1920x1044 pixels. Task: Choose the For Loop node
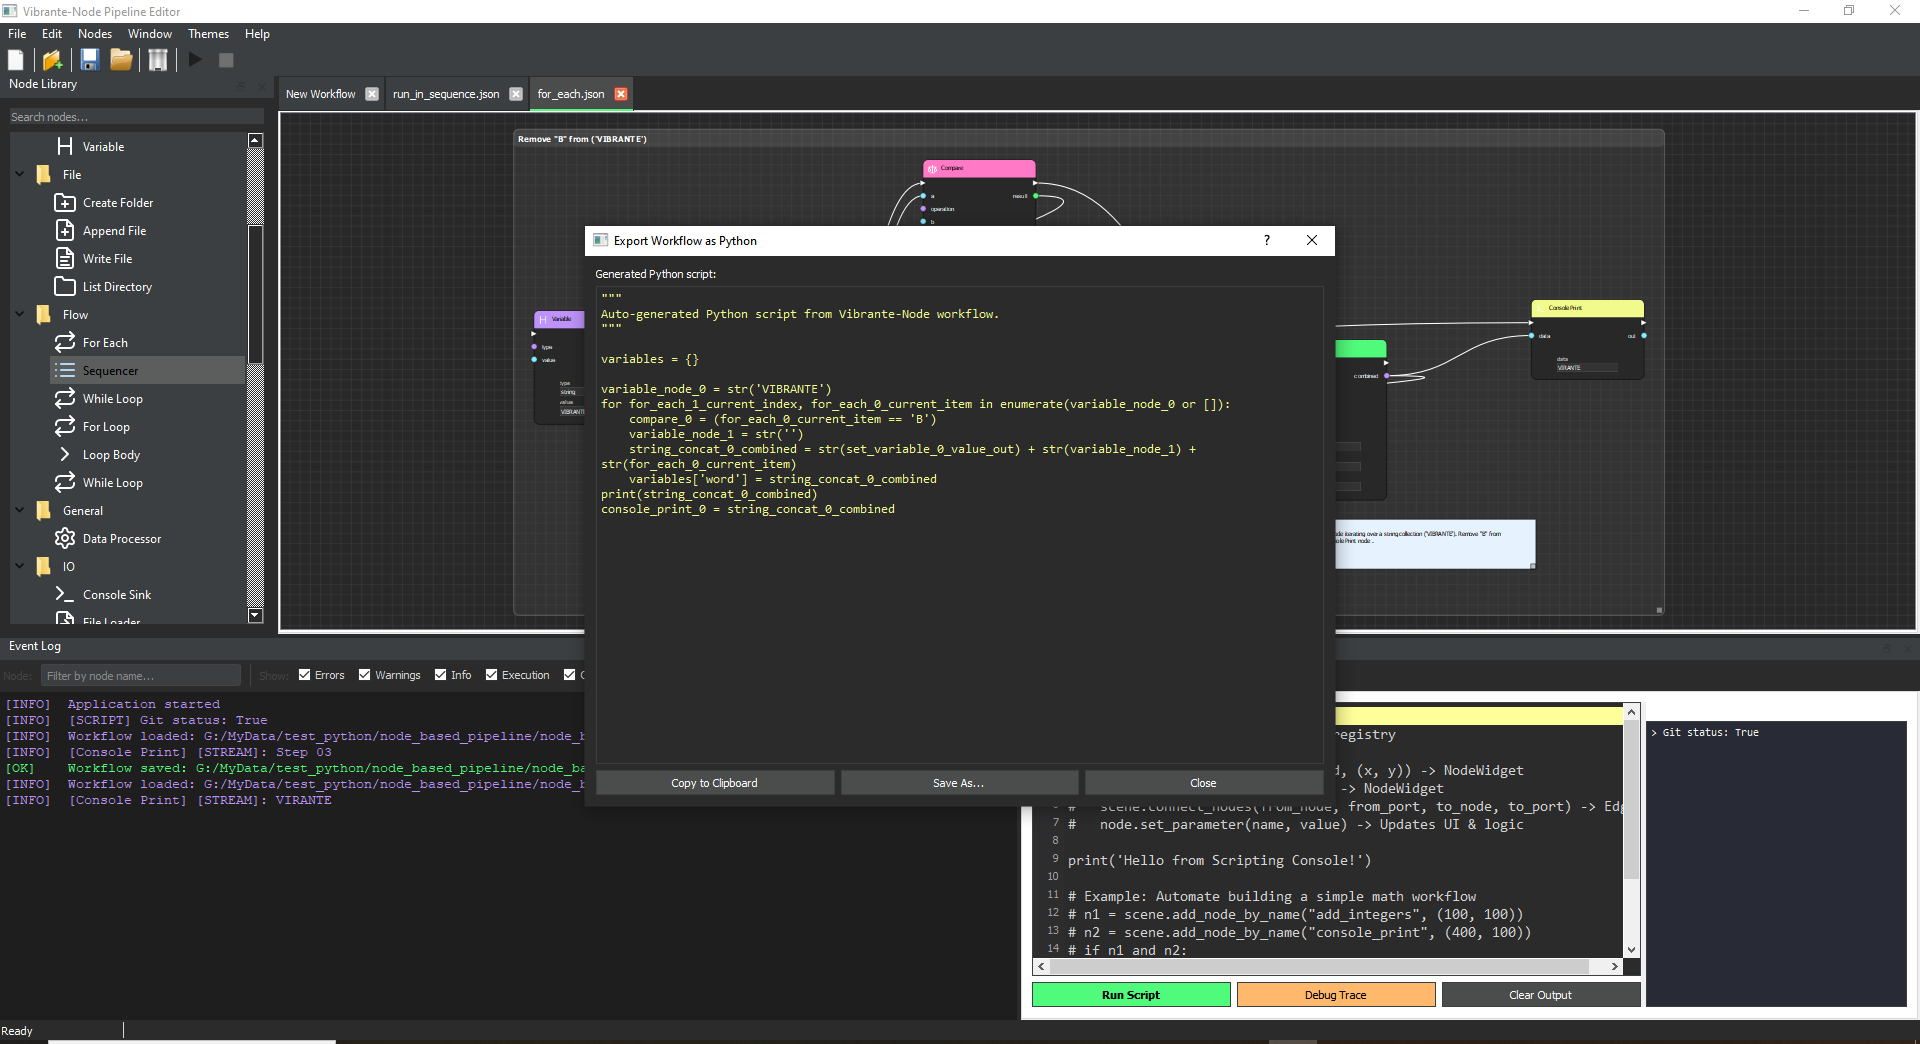[106, 427]
